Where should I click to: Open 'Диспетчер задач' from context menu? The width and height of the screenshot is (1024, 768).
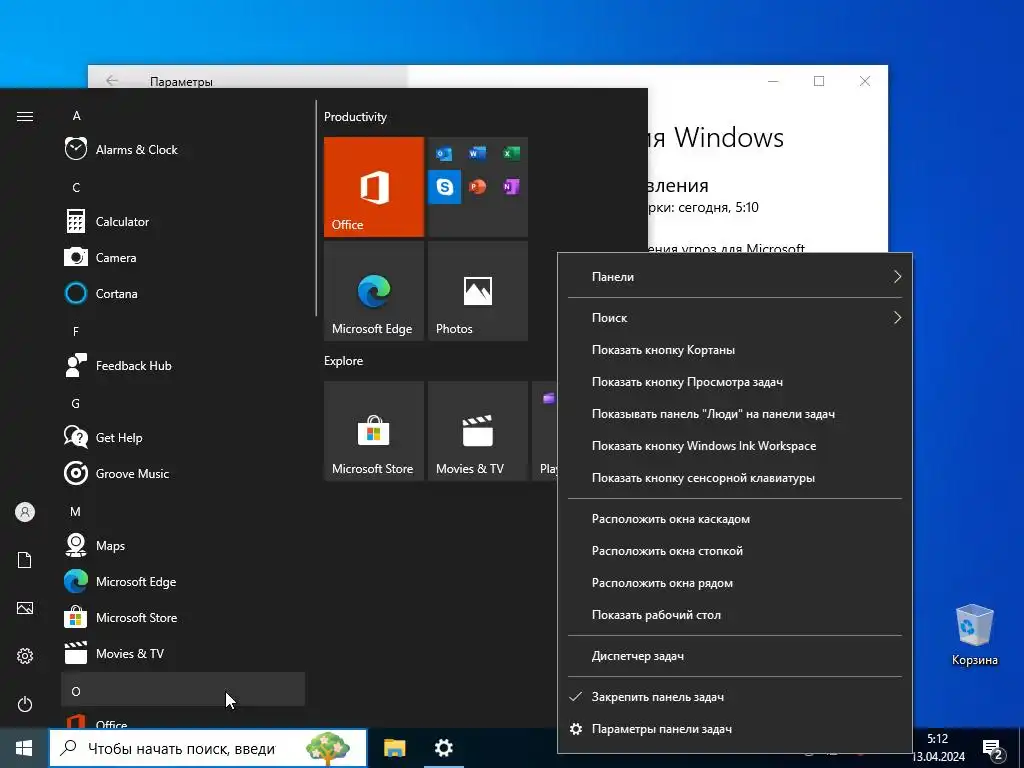coord(735,656)
